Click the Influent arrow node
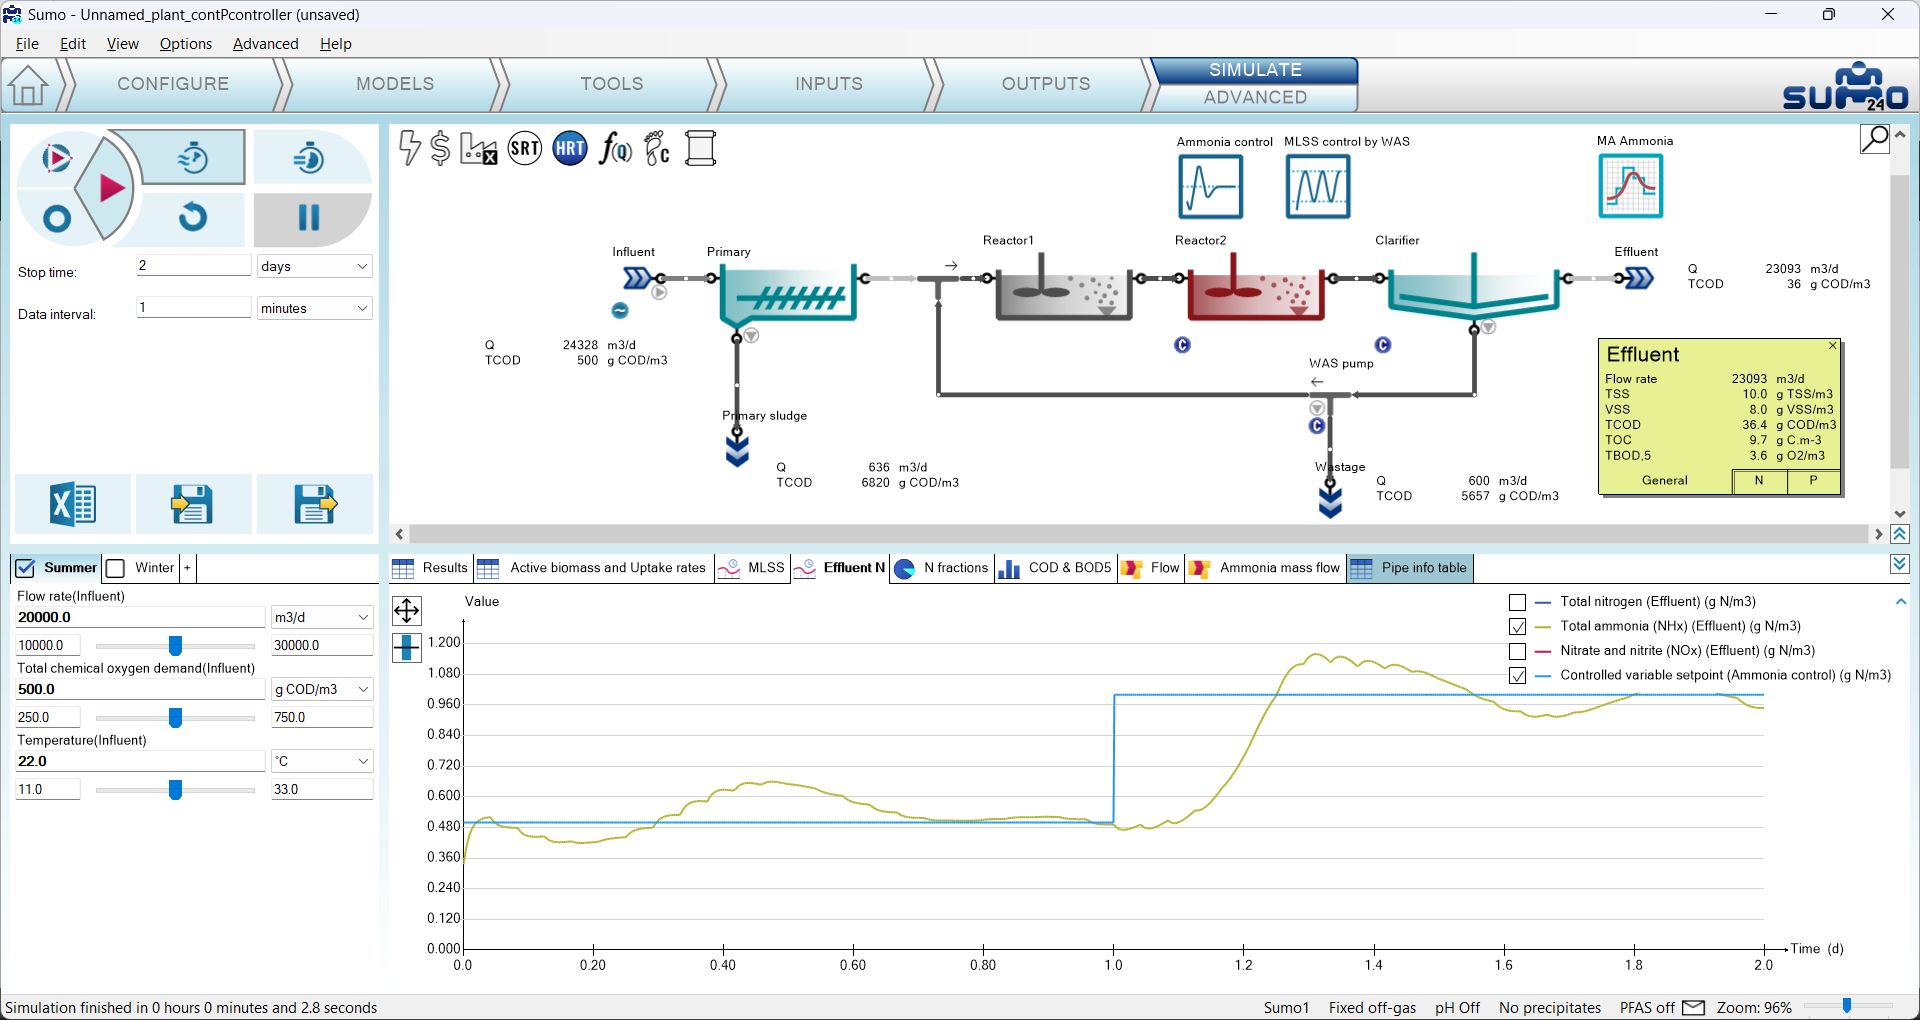The height and width of the screenshot is (1020, 1920). coord(637,278)
